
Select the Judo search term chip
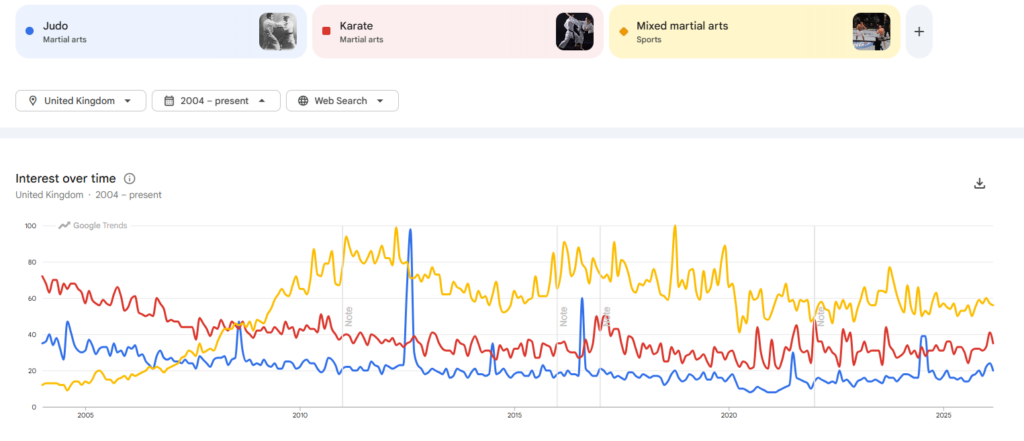pos(130,31)
